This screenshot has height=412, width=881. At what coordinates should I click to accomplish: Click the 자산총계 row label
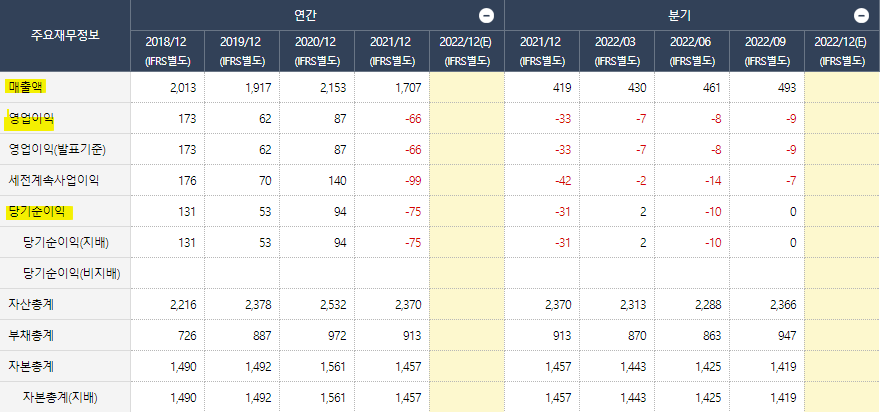tap(31, 305)
